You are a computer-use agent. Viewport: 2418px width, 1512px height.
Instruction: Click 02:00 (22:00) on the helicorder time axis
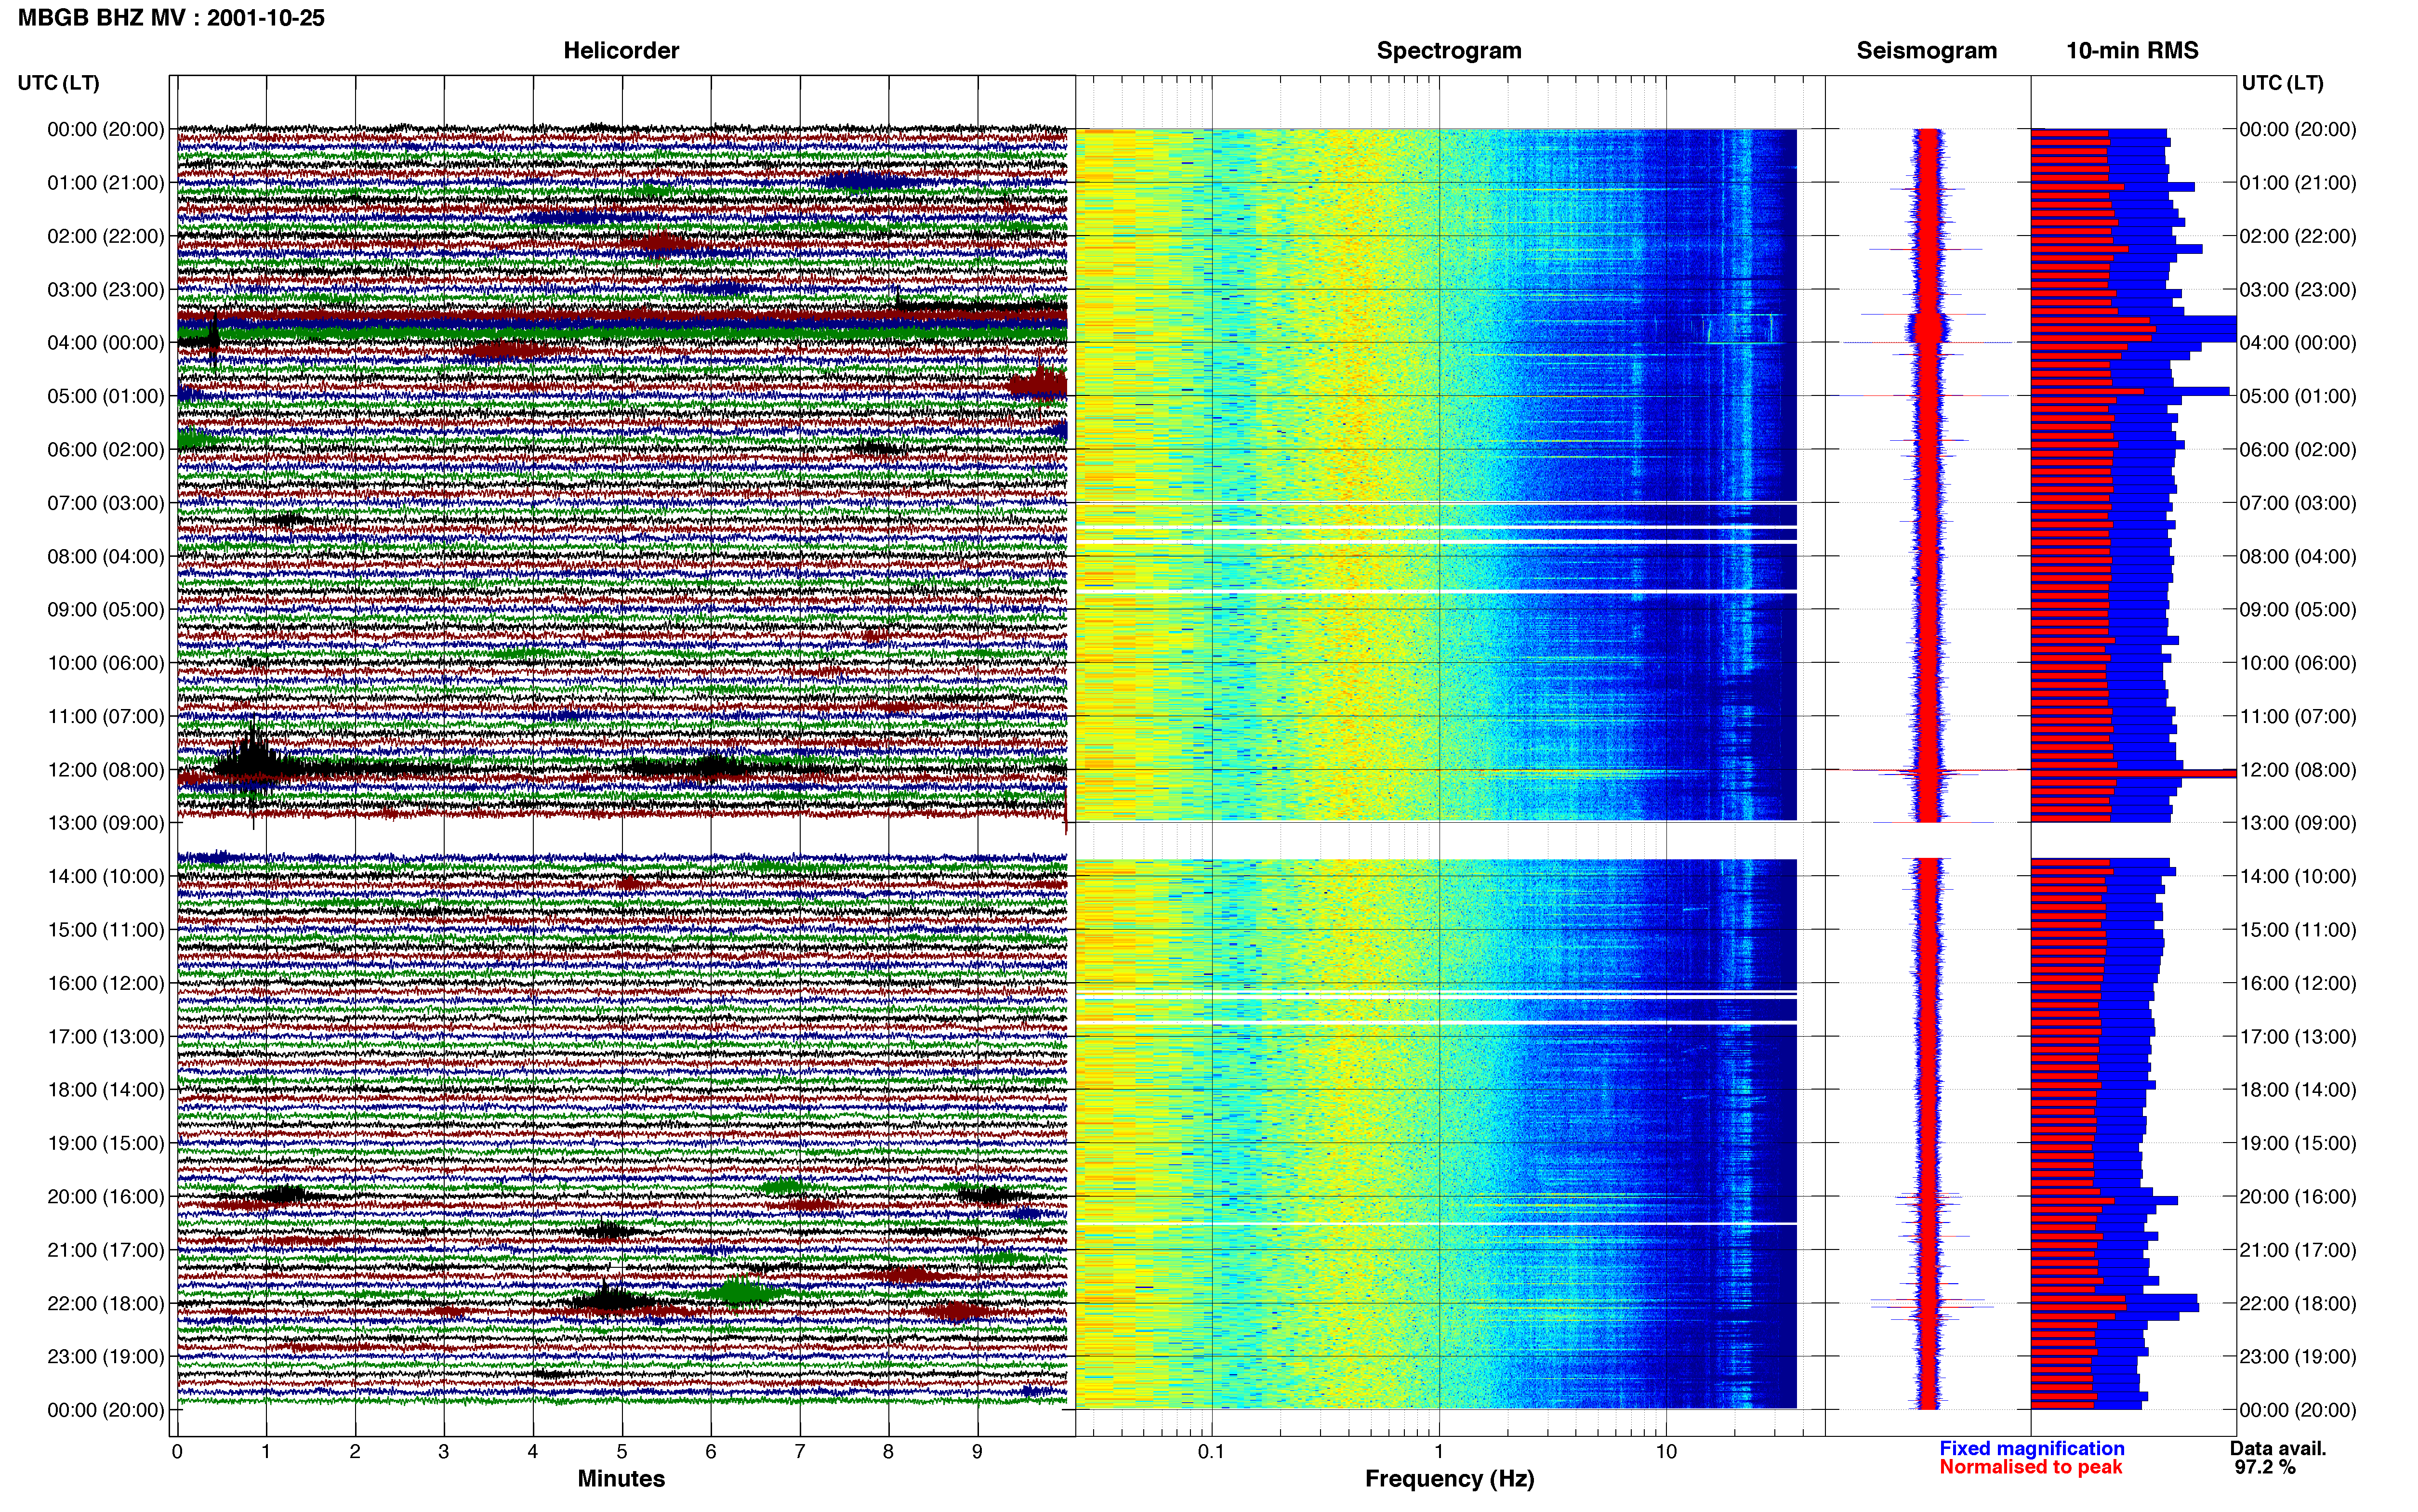[106, 236]
